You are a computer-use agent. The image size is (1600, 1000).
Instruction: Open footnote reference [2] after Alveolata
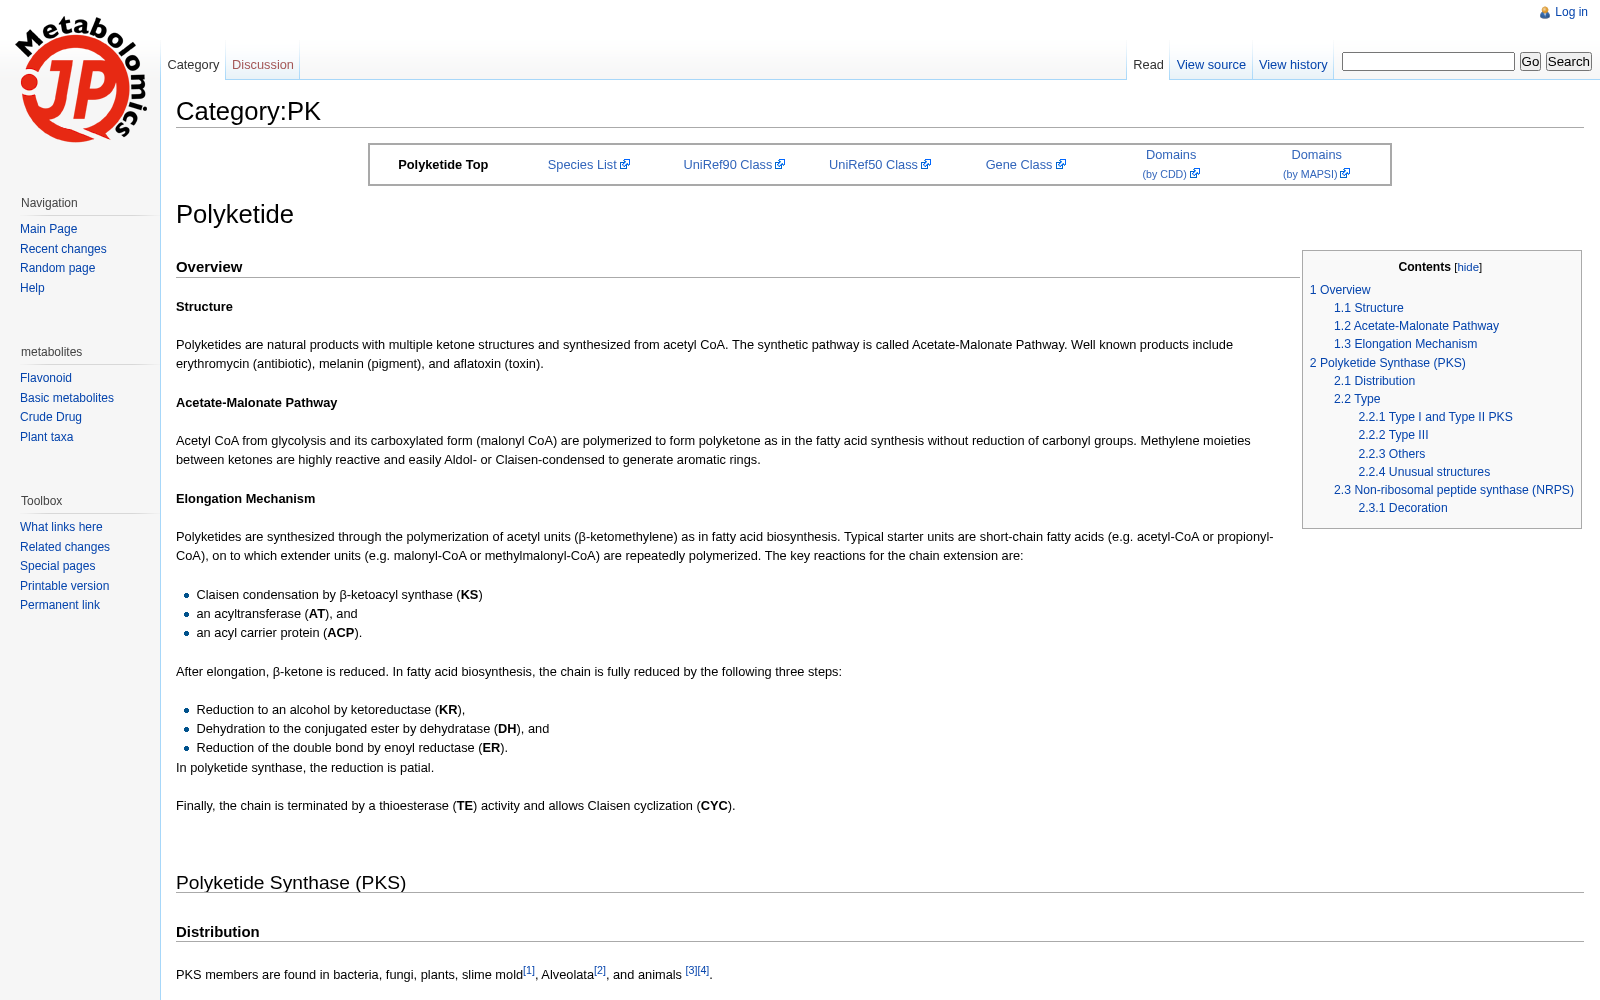tap(600, 970)
